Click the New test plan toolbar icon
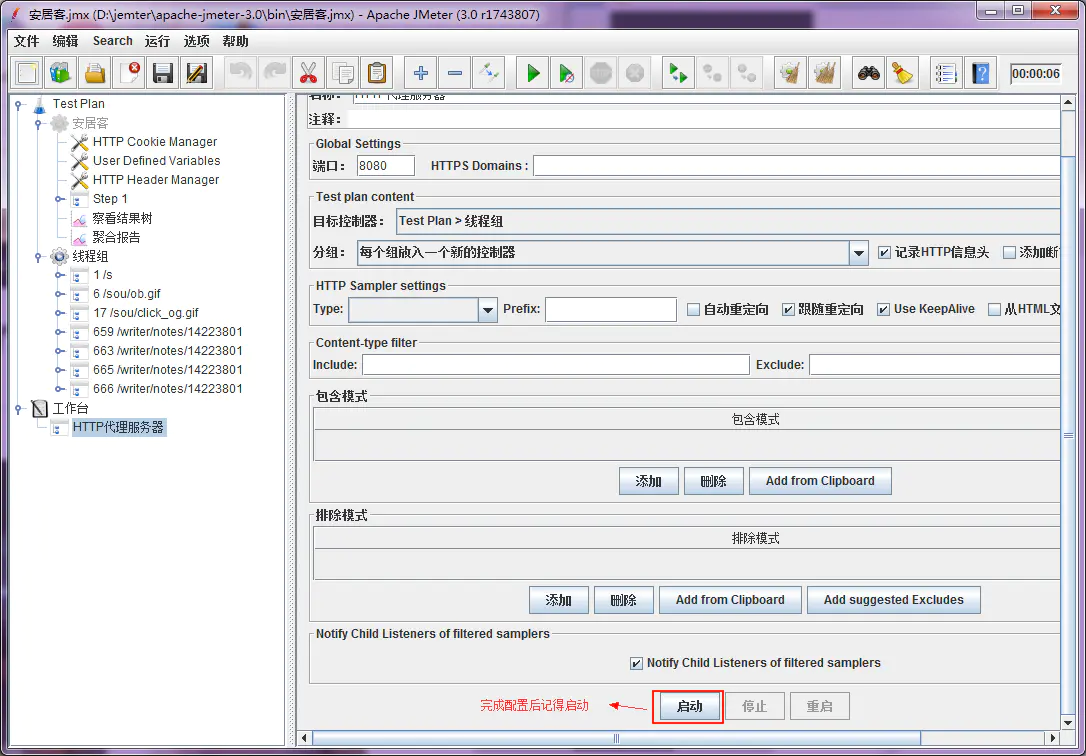 coord(28,73)
